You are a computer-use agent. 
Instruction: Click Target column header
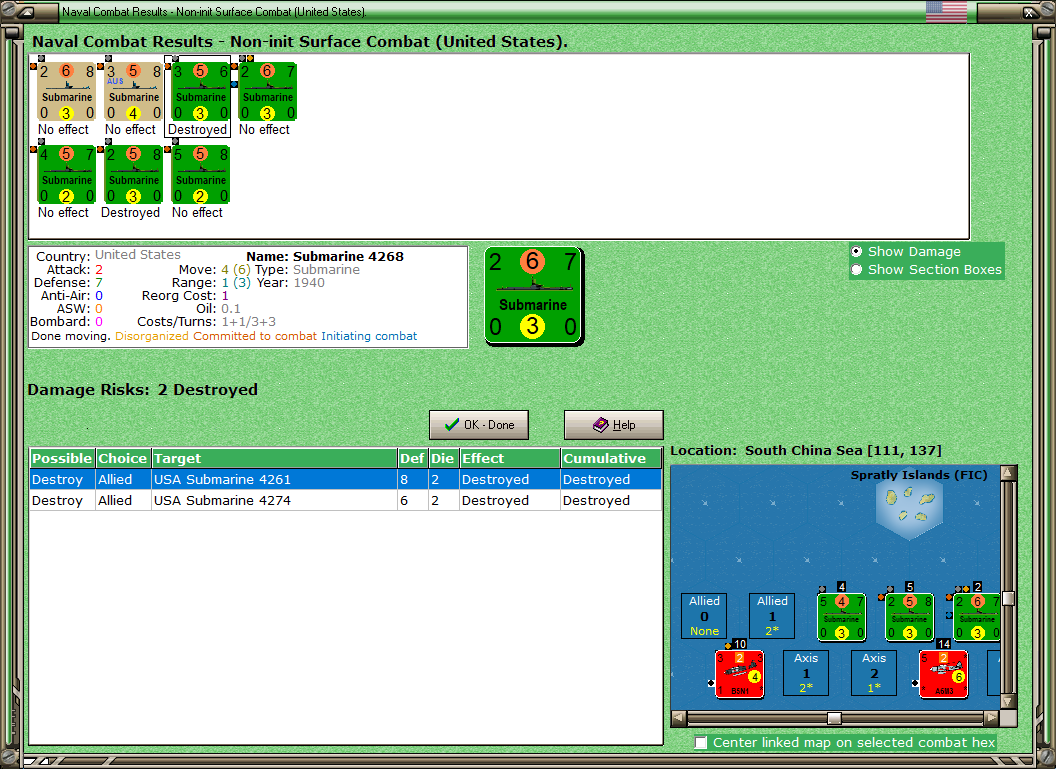pos(274,458)
